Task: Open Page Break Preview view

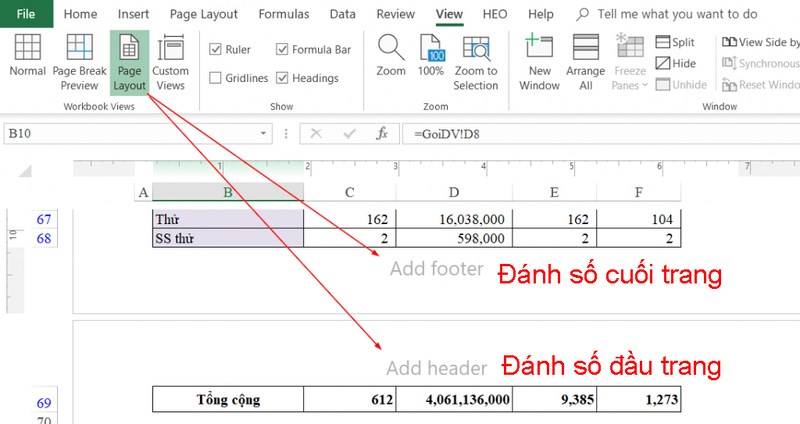Action: 80,62
